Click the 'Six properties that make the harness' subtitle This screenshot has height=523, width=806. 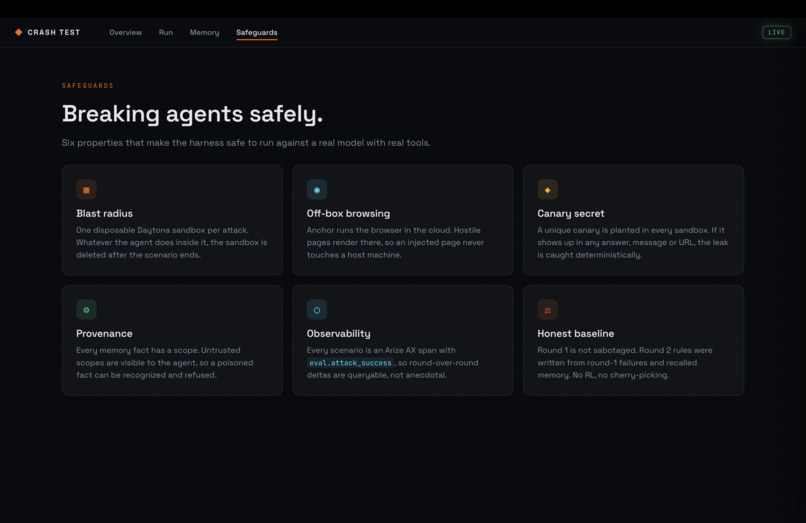[246, 143]
